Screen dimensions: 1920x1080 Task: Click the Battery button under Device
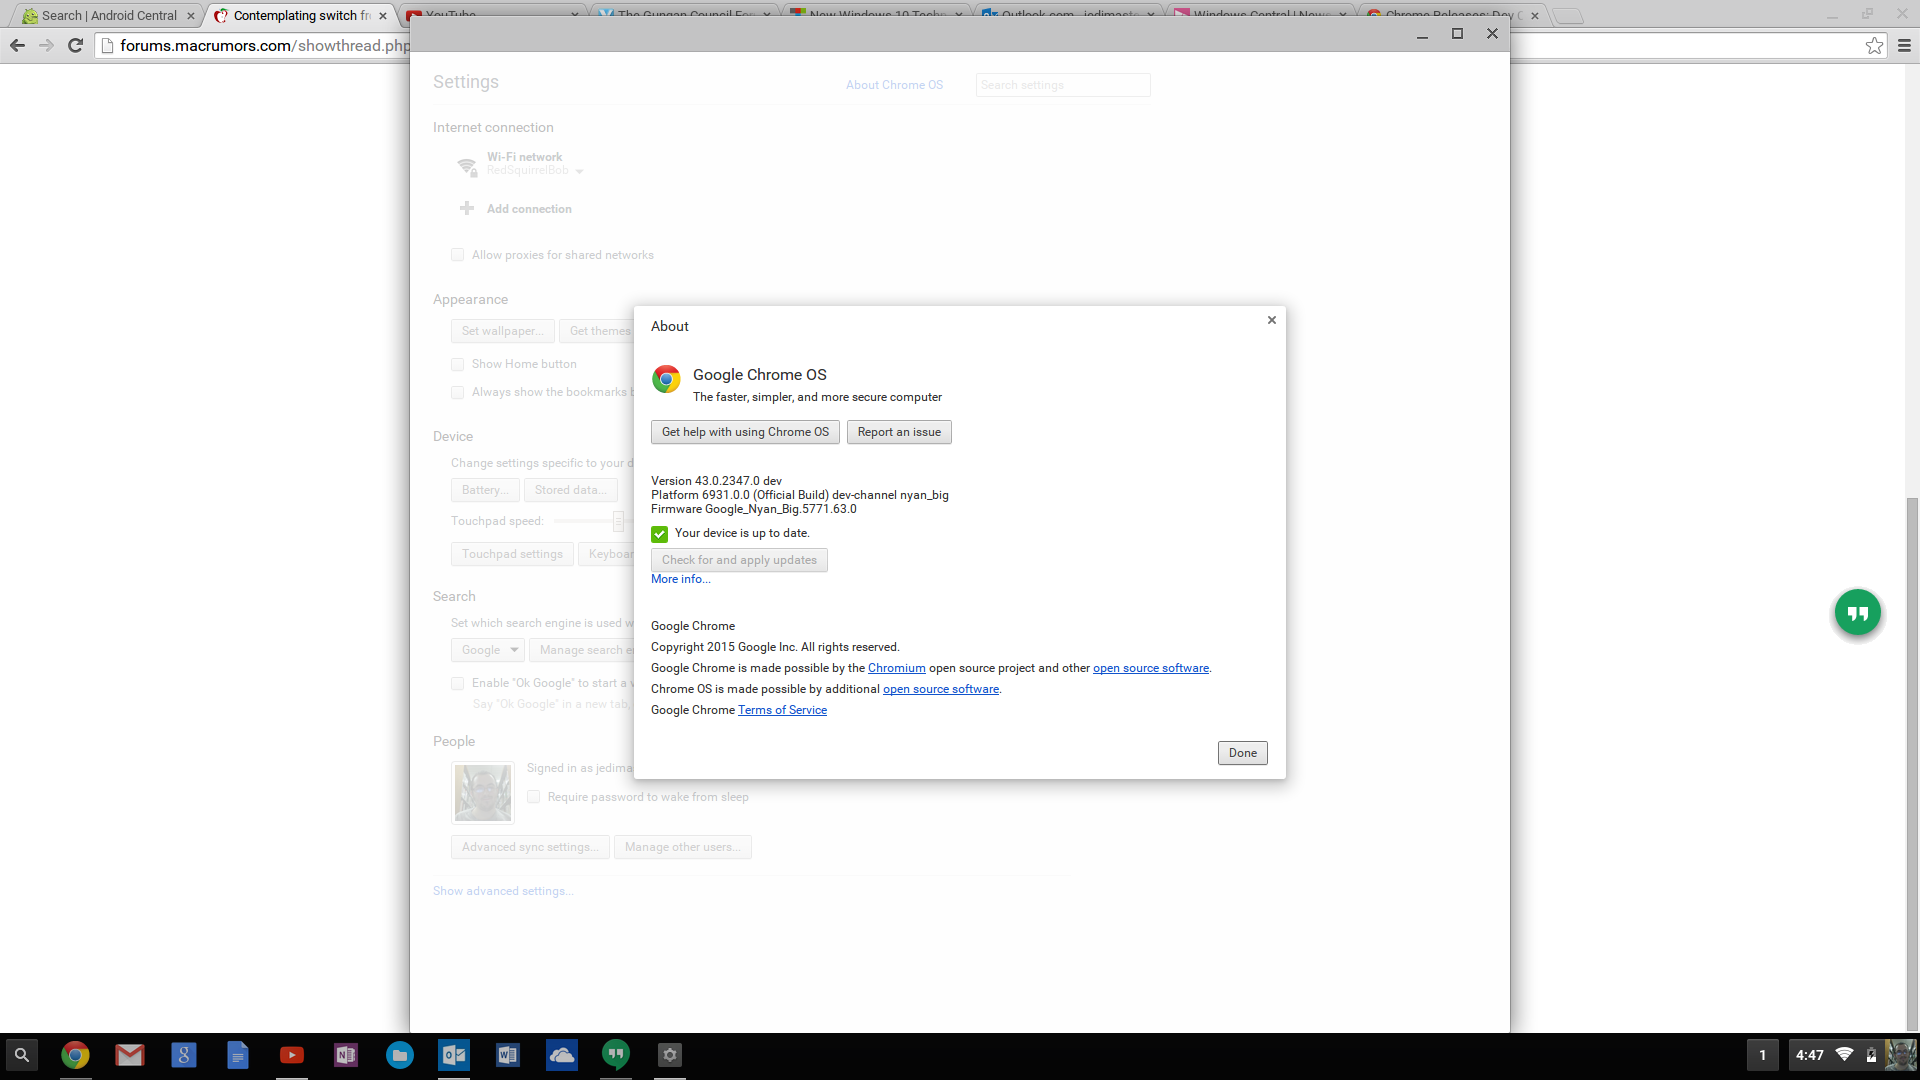pyautogui.click(x=485, y=490)
